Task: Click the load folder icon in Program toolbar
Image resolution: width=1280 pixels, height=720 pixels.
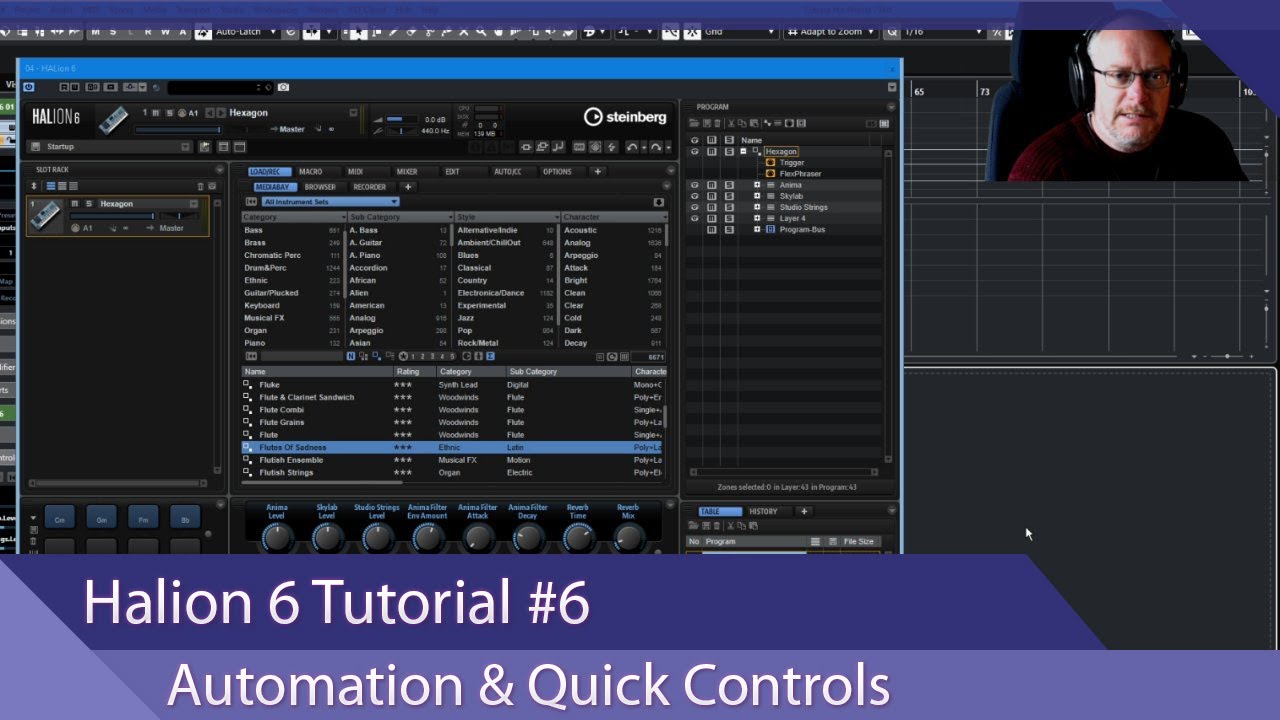Action: 694,123
